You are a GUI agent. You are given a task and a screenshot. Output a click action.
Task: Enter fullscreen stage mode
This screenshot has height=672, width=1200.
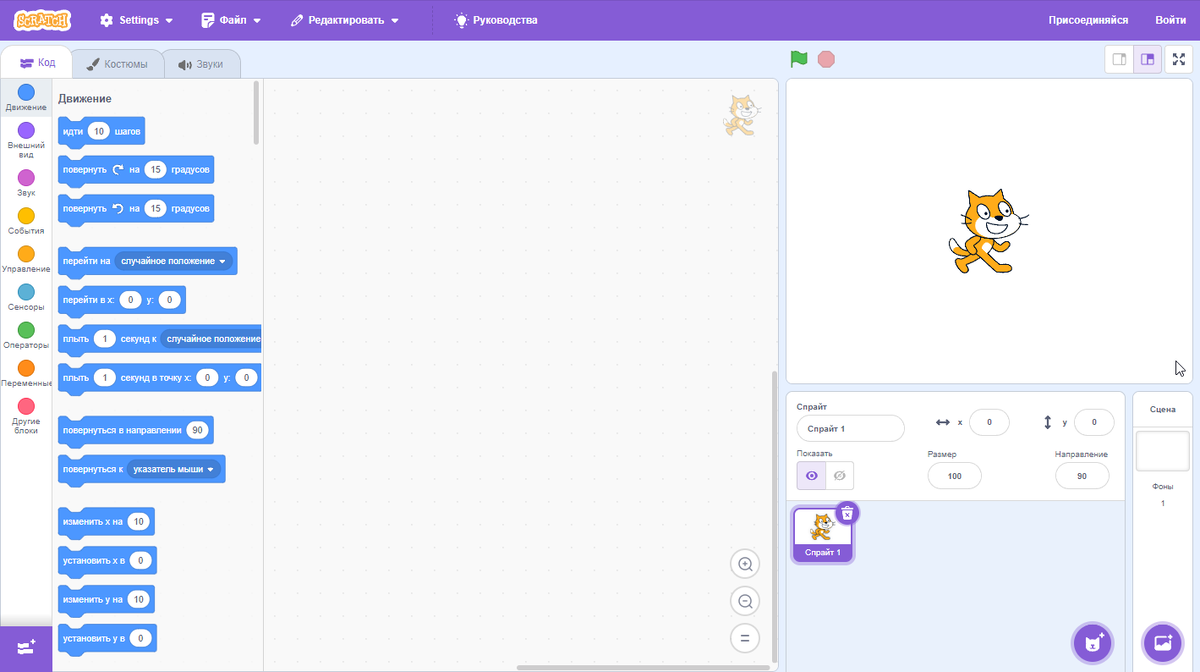tap(1179, 59)
